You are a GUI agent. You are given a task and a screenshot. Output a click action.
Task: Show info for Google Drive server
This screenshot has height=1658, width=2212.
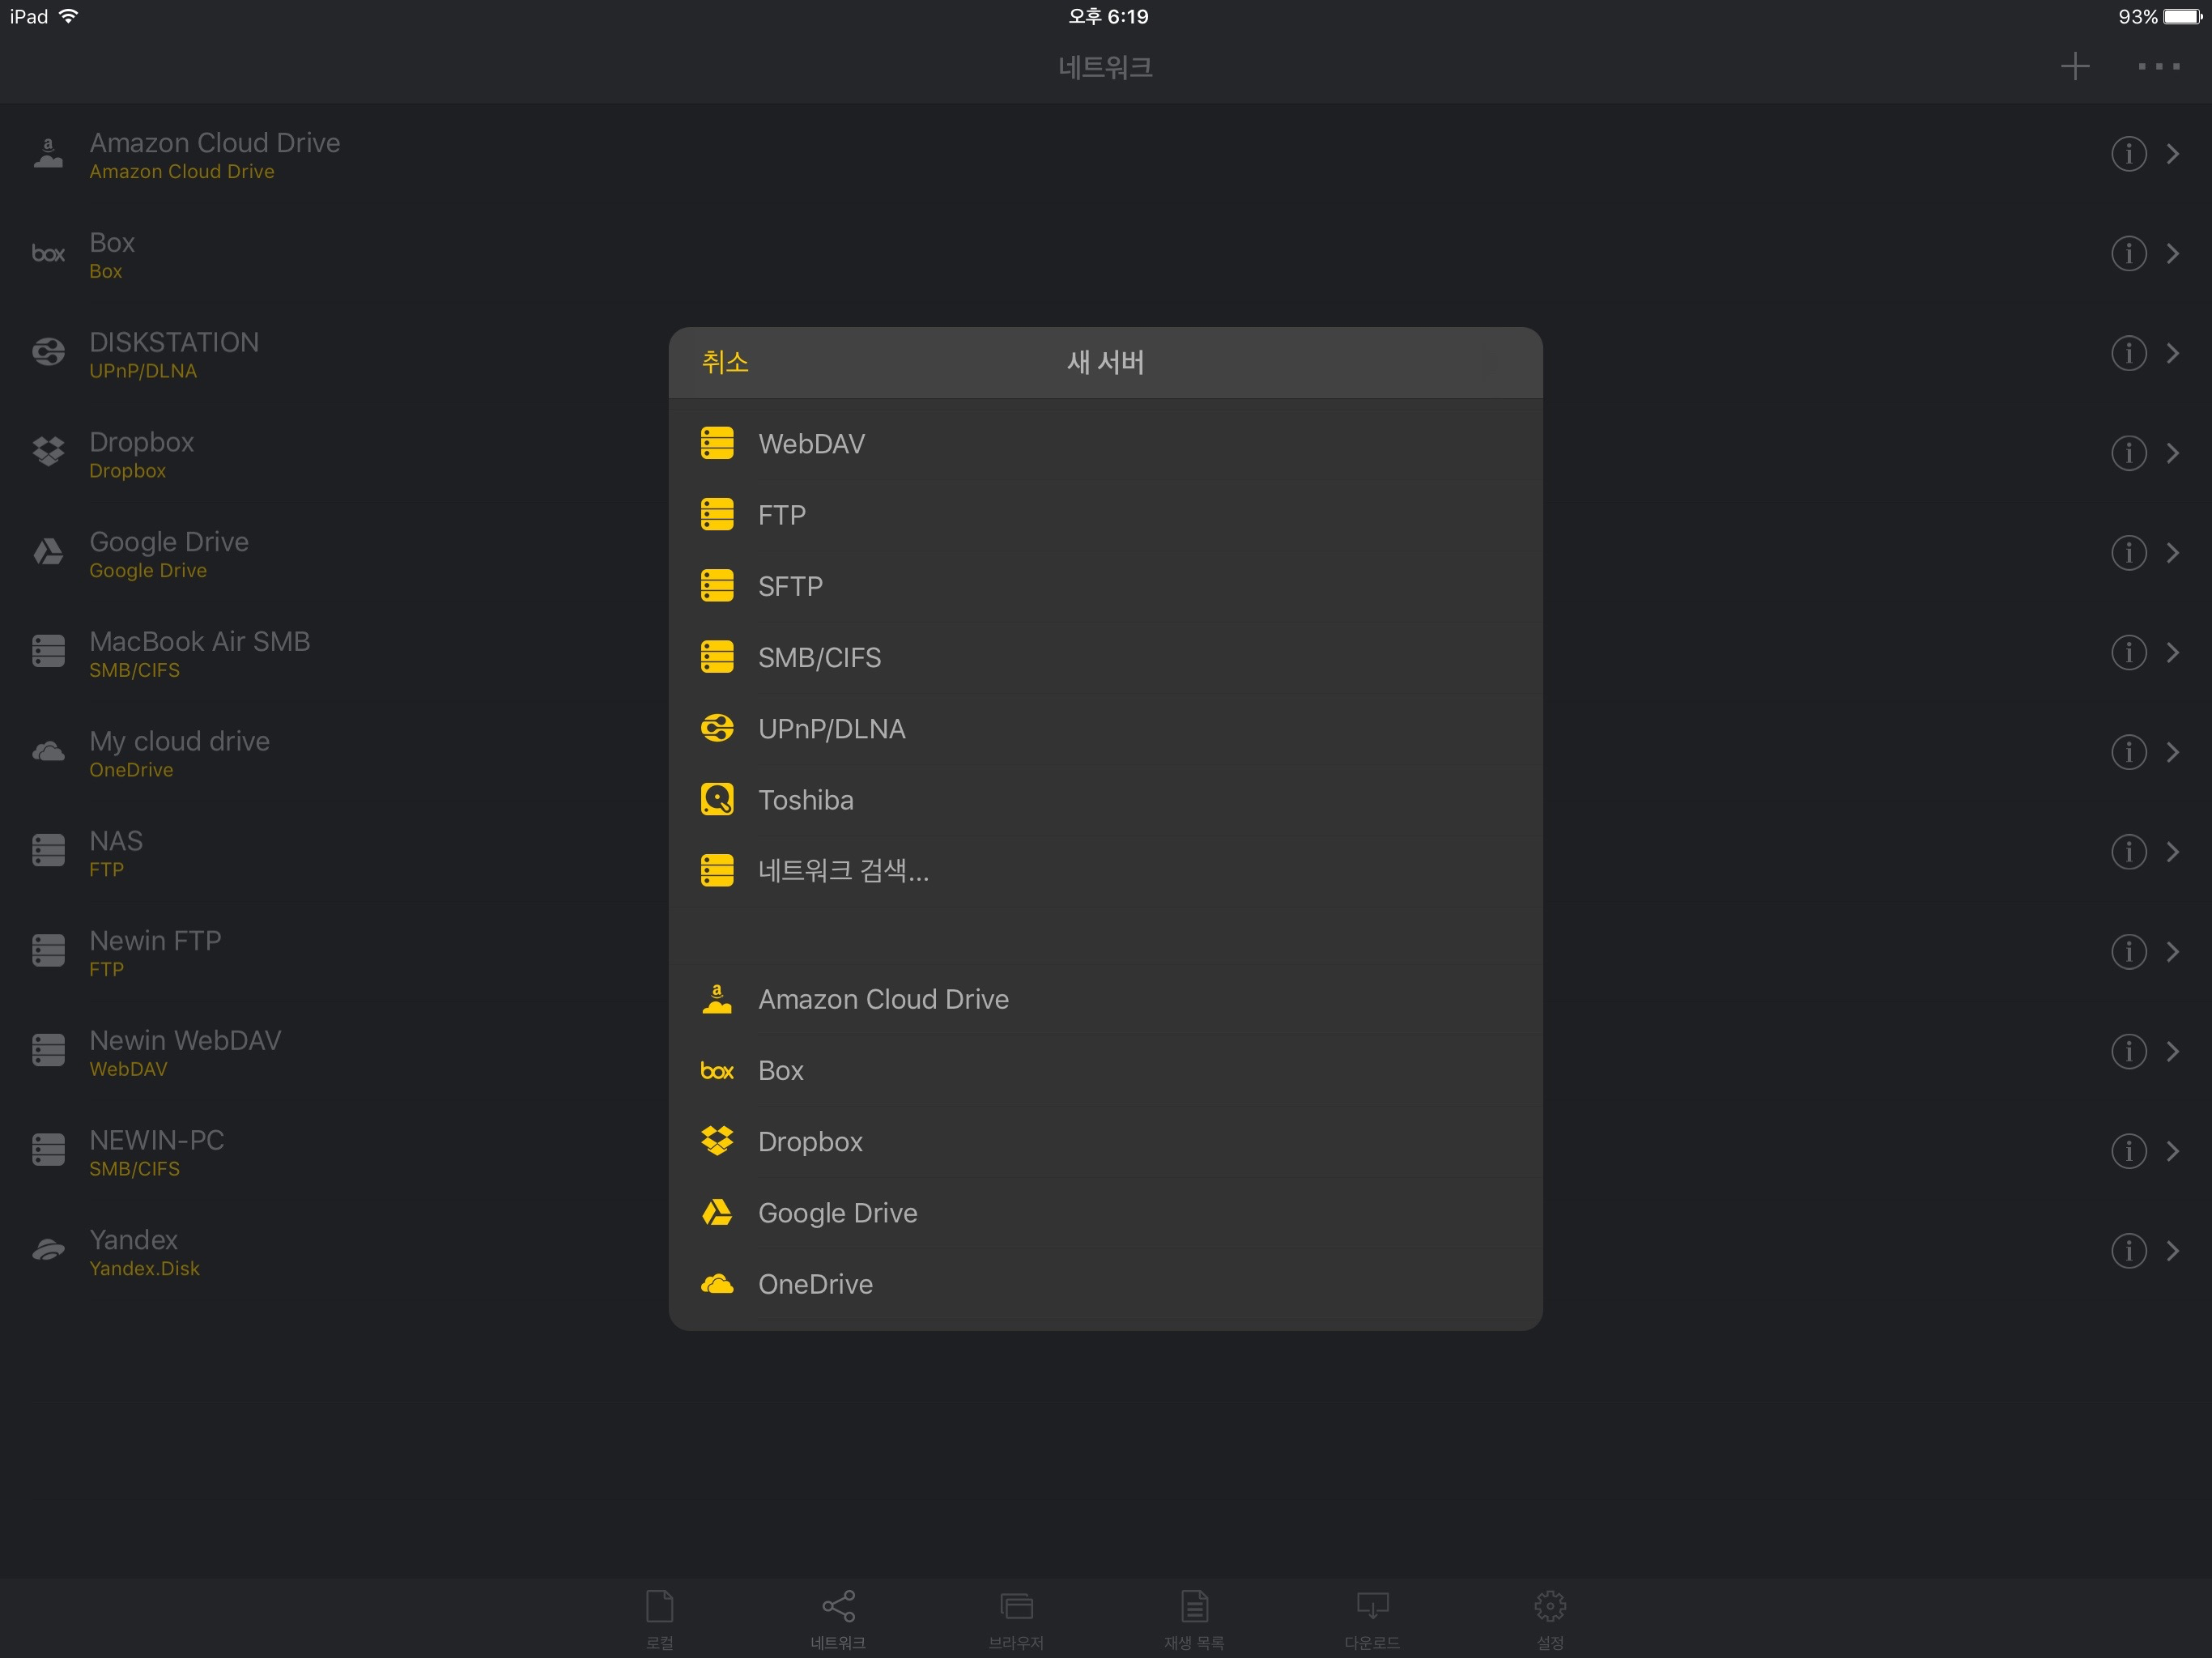coord(2129,553)
